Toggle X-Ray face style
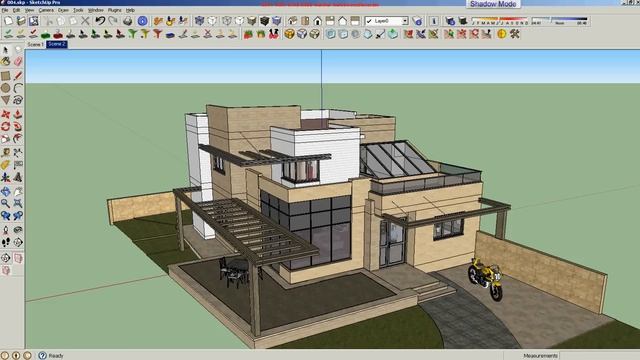The height and width of the screenshot is (360, 640). [x=199, y=20]
